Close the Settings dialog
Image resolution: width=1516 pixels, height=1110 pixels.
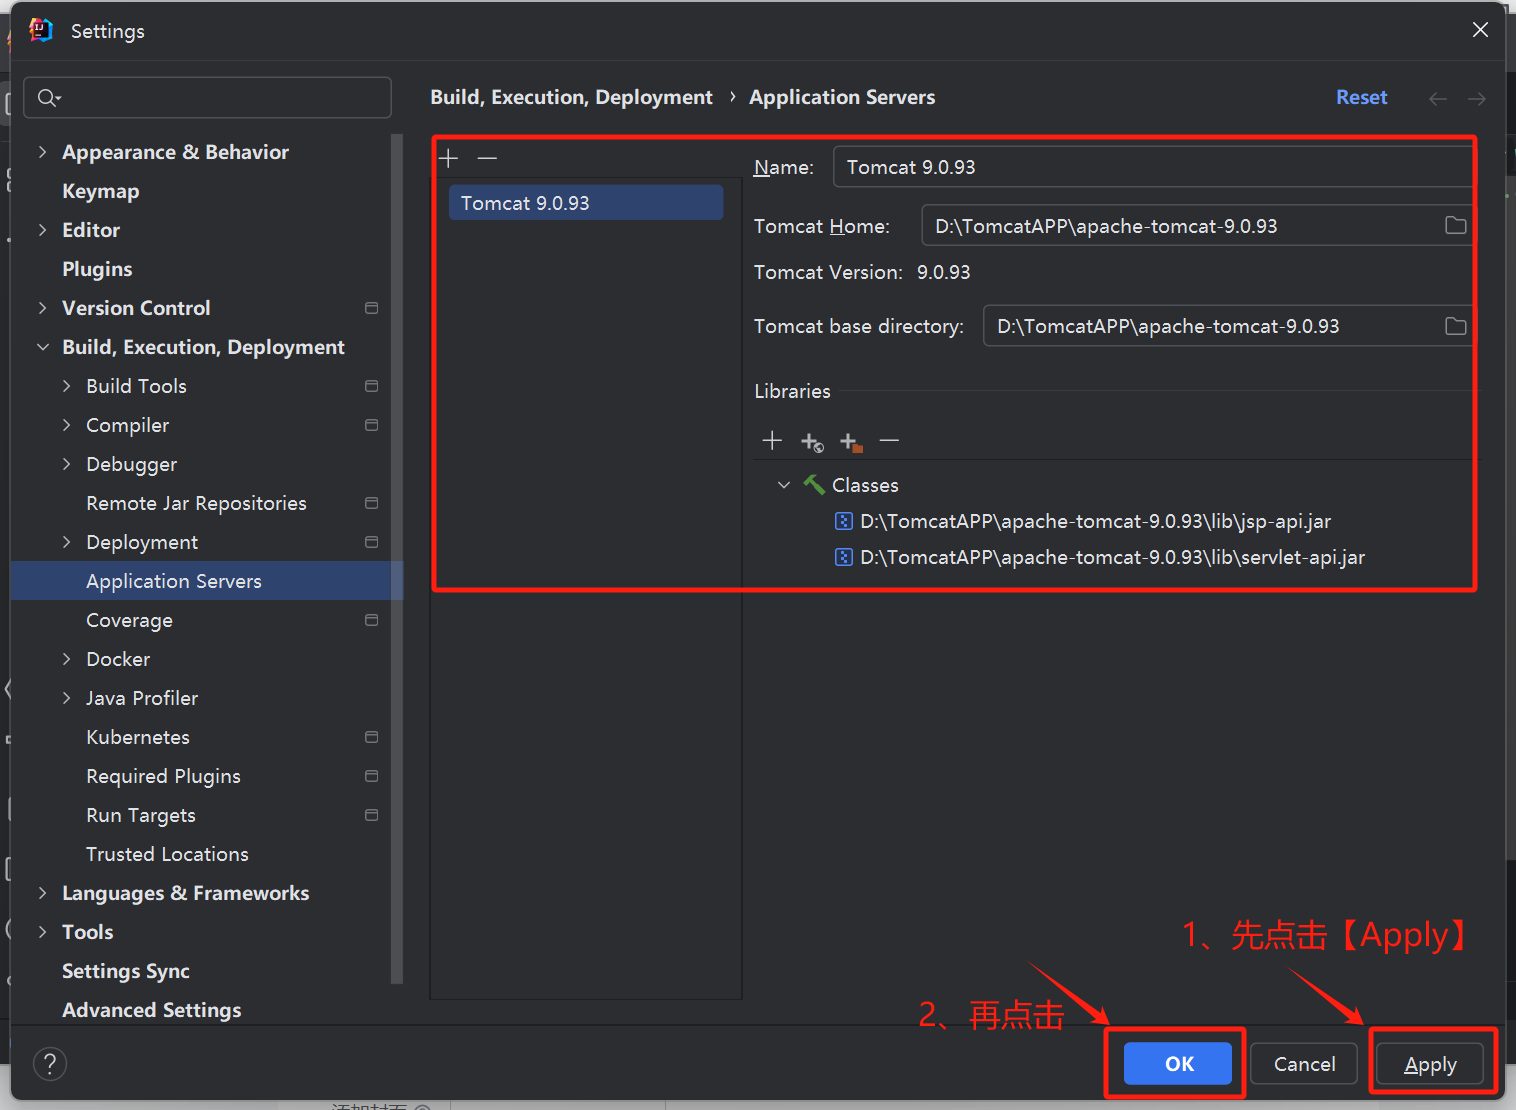point(1481,30)
